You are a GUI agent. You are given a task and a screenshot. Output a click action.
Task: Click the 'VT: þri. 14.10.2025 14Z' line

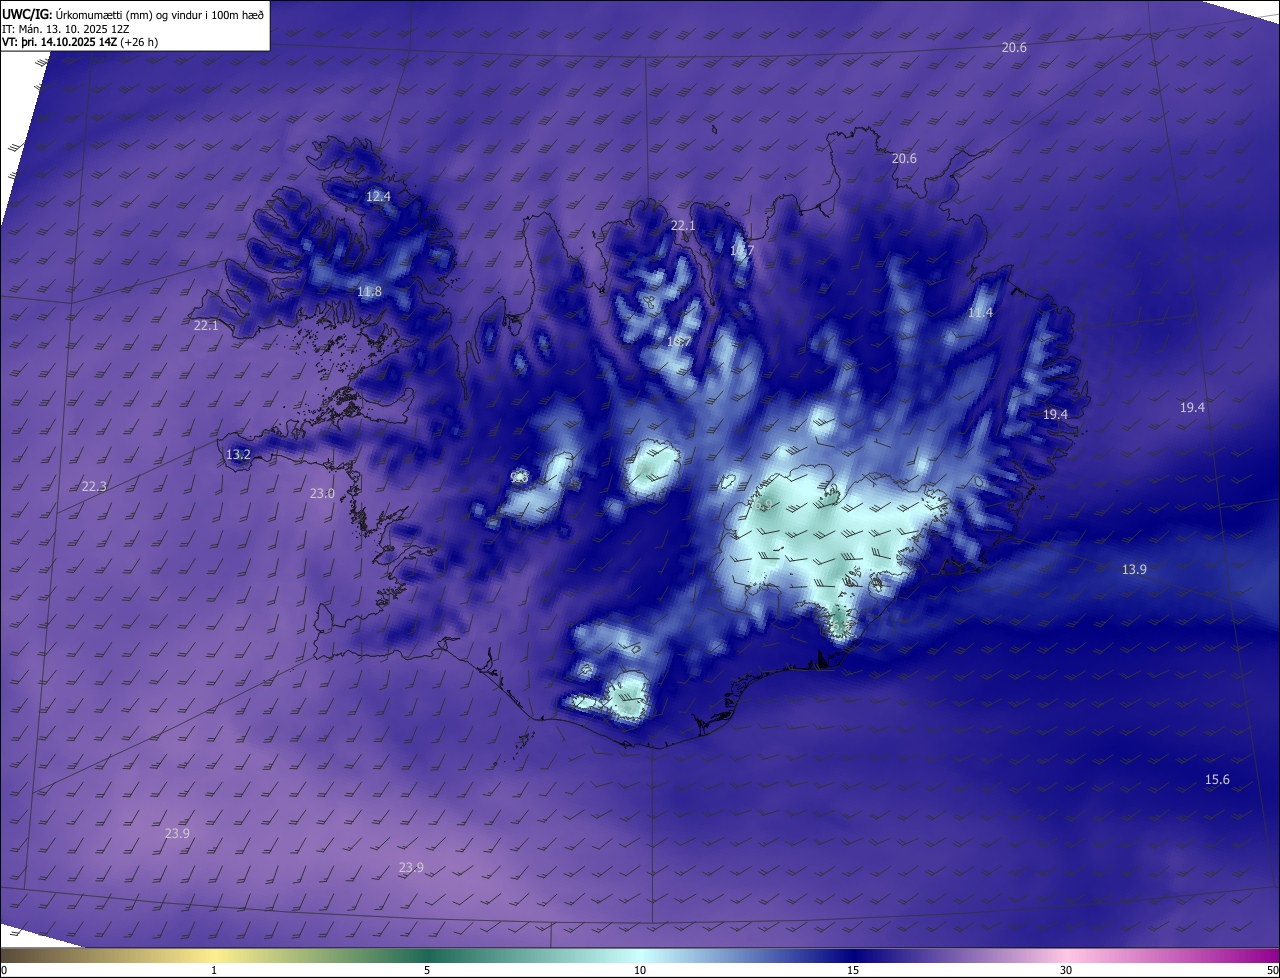coord(80,42)
